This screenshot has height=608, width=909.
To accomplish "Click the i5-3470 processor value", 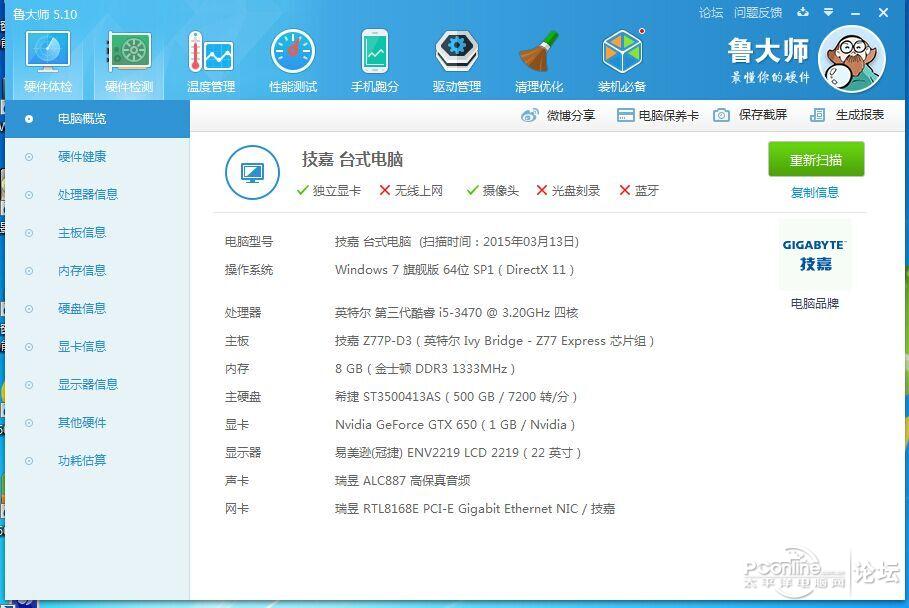I will tap(456, 312).
